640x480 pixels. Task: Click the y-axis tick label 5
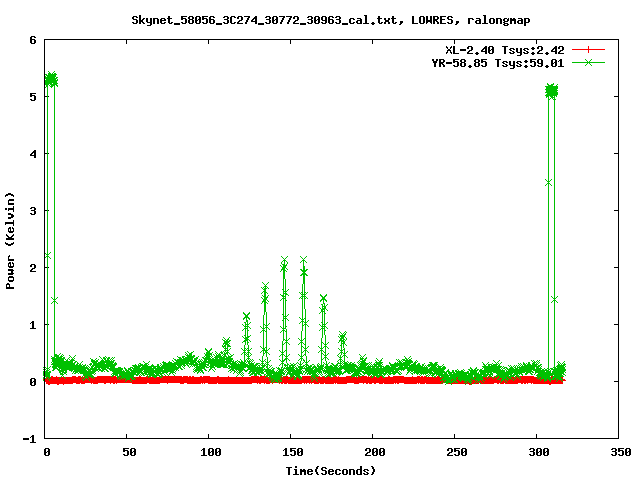coord(33,97)
